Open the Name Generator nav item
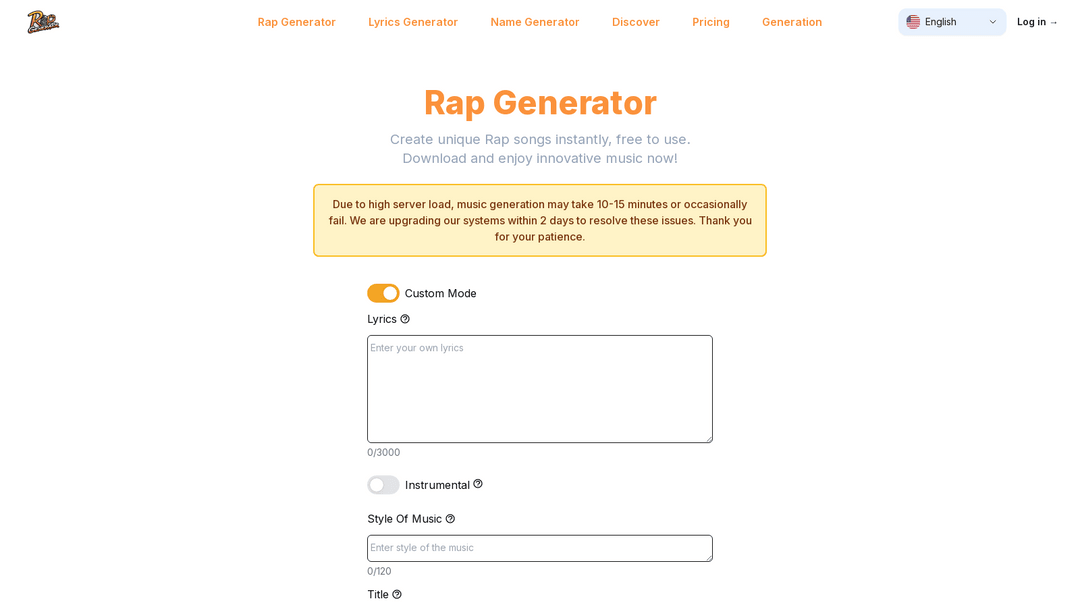Image resolution: width=1080 pixels, height=608 pixels. point(535,22)
